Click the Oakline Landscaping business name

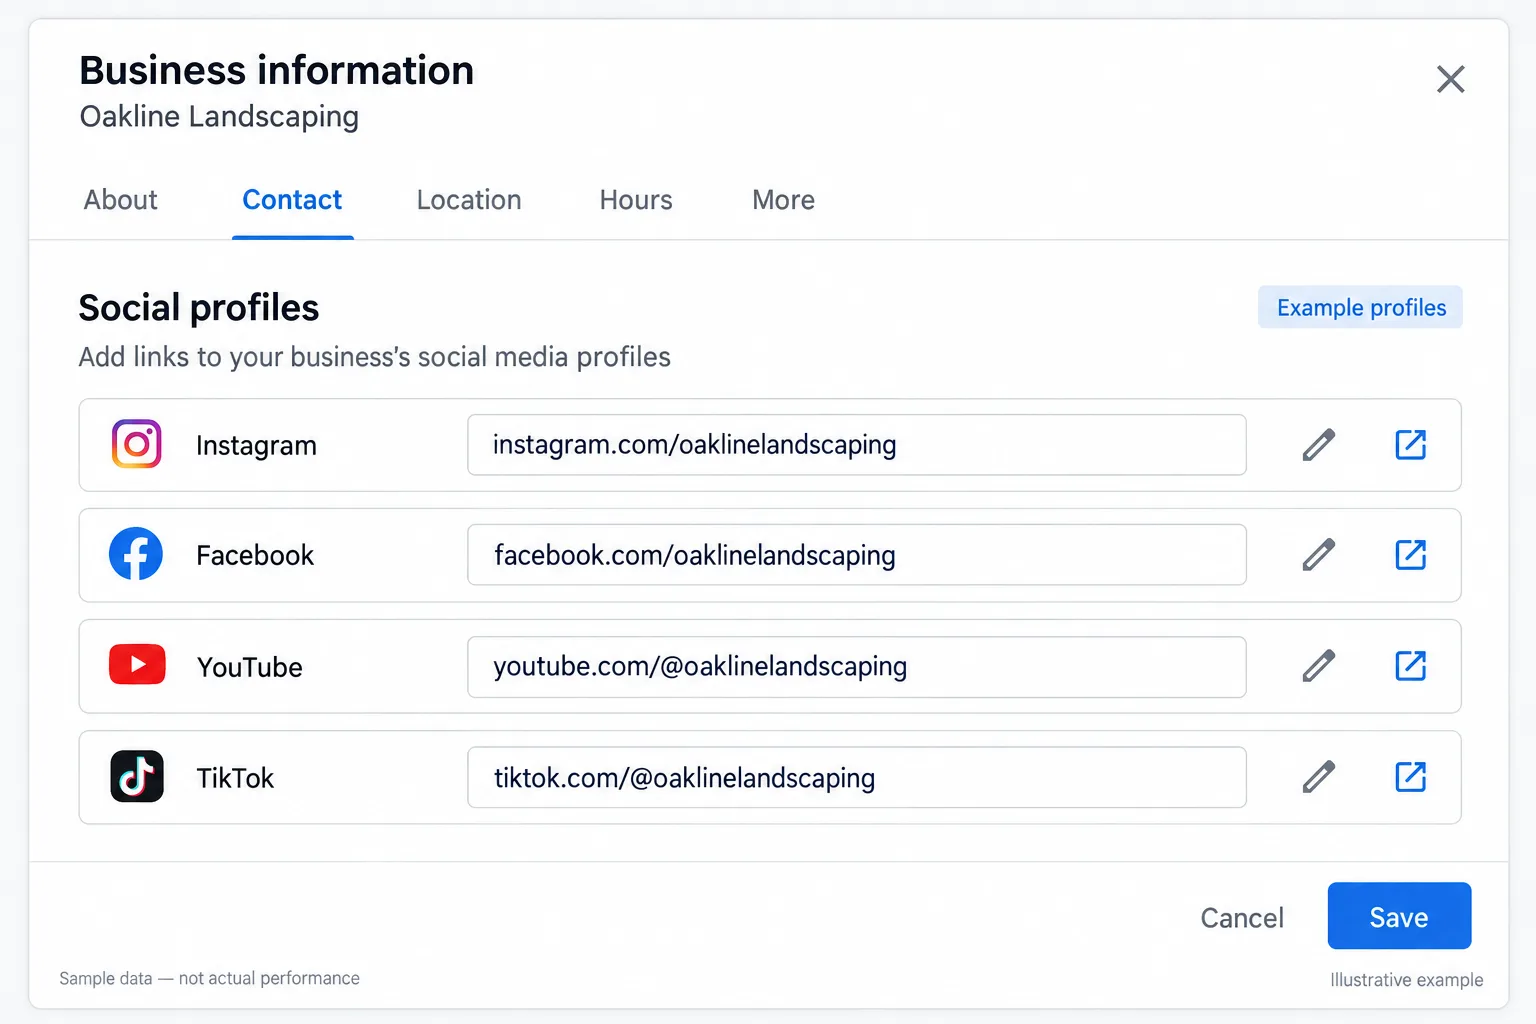(x=219, y=117)
